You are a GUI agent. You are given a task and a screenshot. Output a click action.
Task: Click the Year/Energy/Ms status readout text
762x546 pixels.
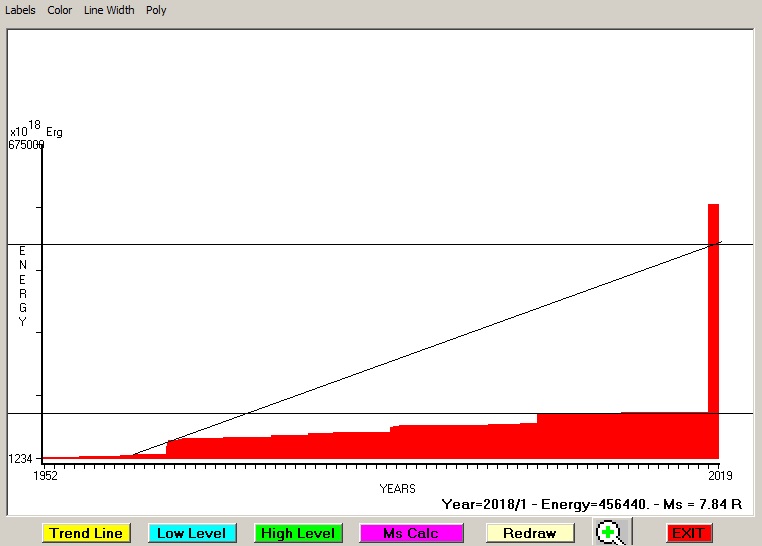pos(591,504)
